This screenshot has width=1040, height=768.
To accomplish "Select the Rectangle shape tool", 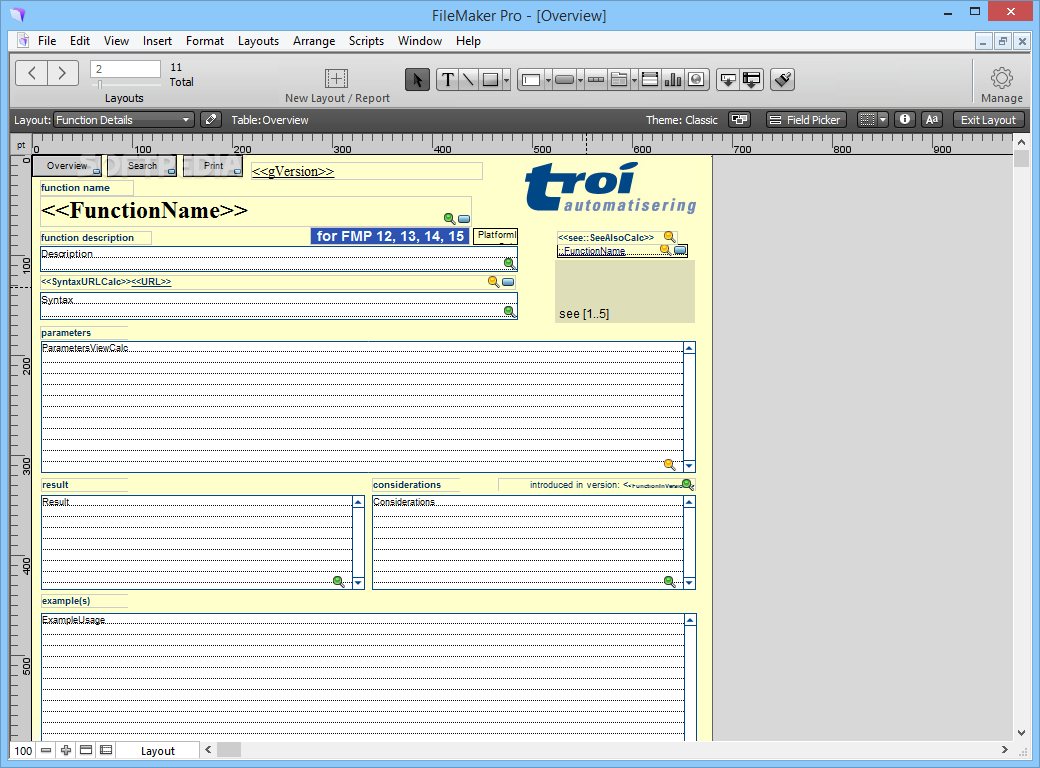I will [490, 80].
